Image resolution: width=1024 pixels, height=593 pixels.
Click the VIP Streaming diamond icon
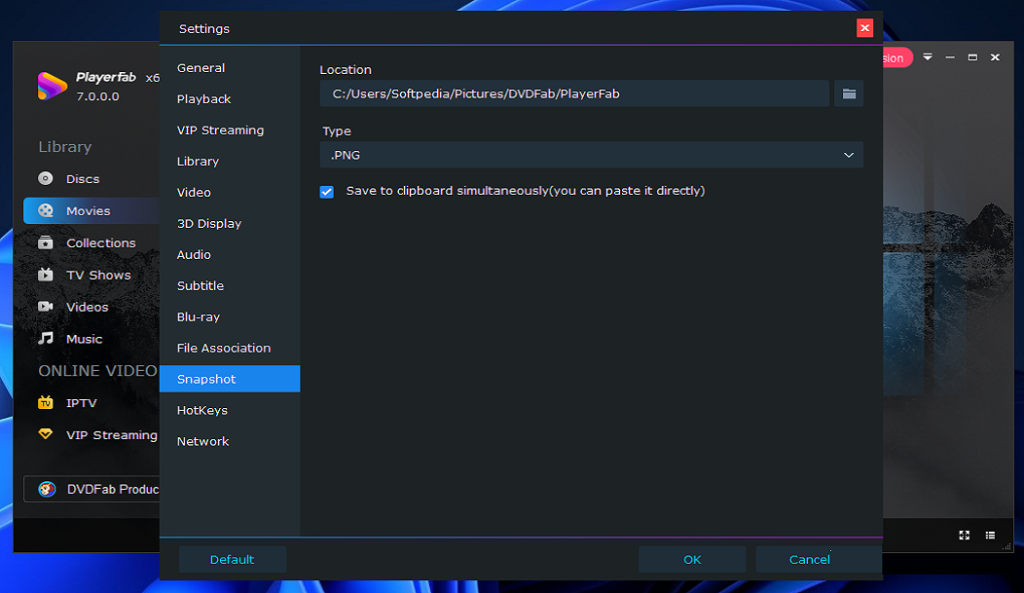tap(45, 435)
